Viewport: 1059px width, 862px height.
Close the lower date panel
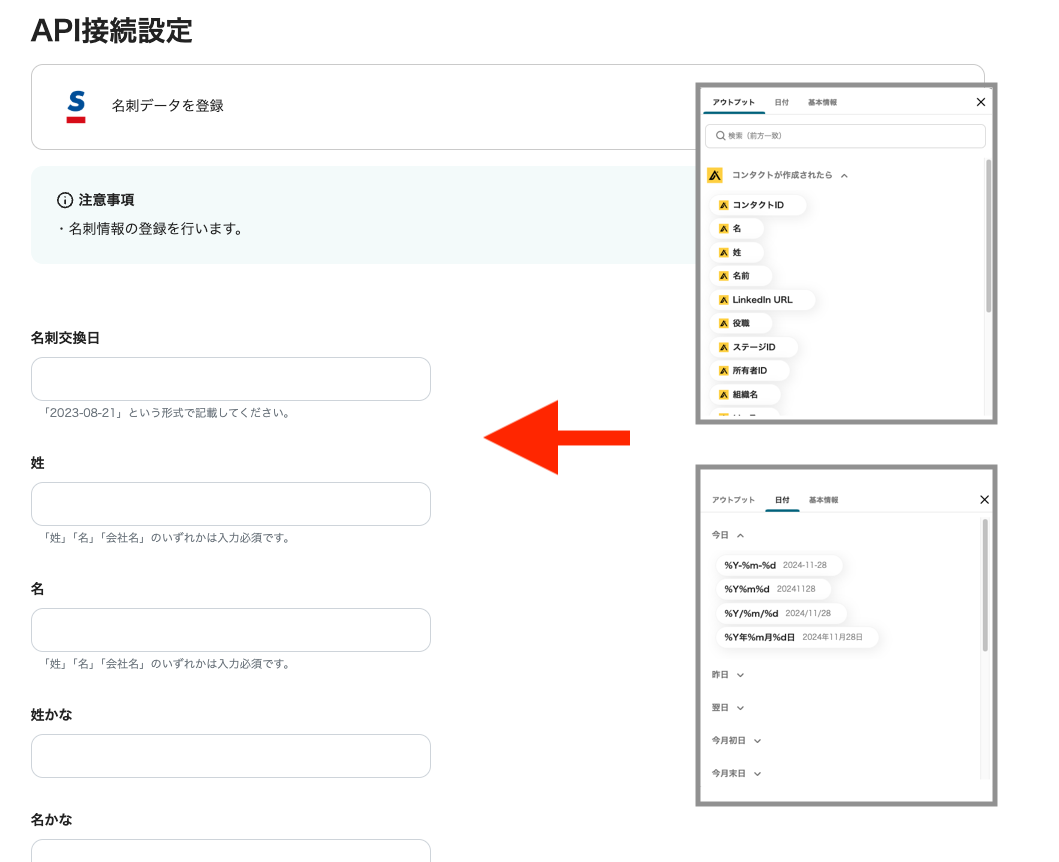tap(984, 499)
